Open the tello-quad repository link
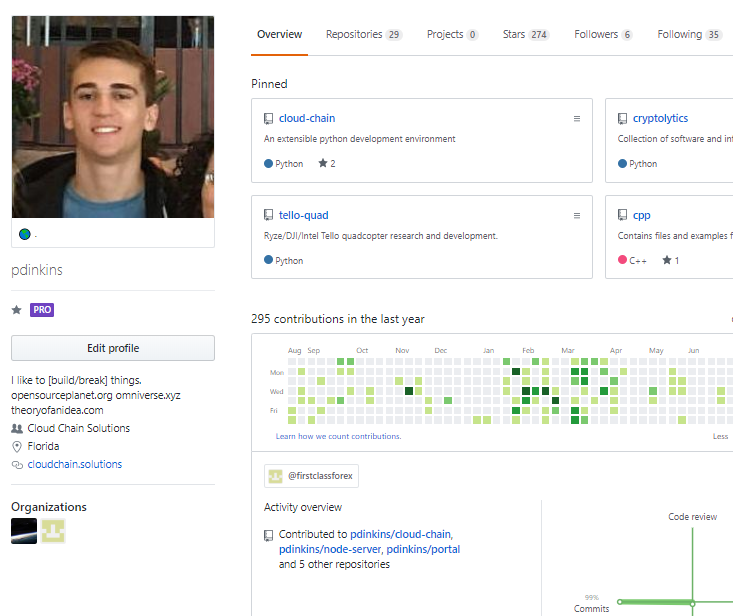The image size is (733, 616). pos(304,216)
